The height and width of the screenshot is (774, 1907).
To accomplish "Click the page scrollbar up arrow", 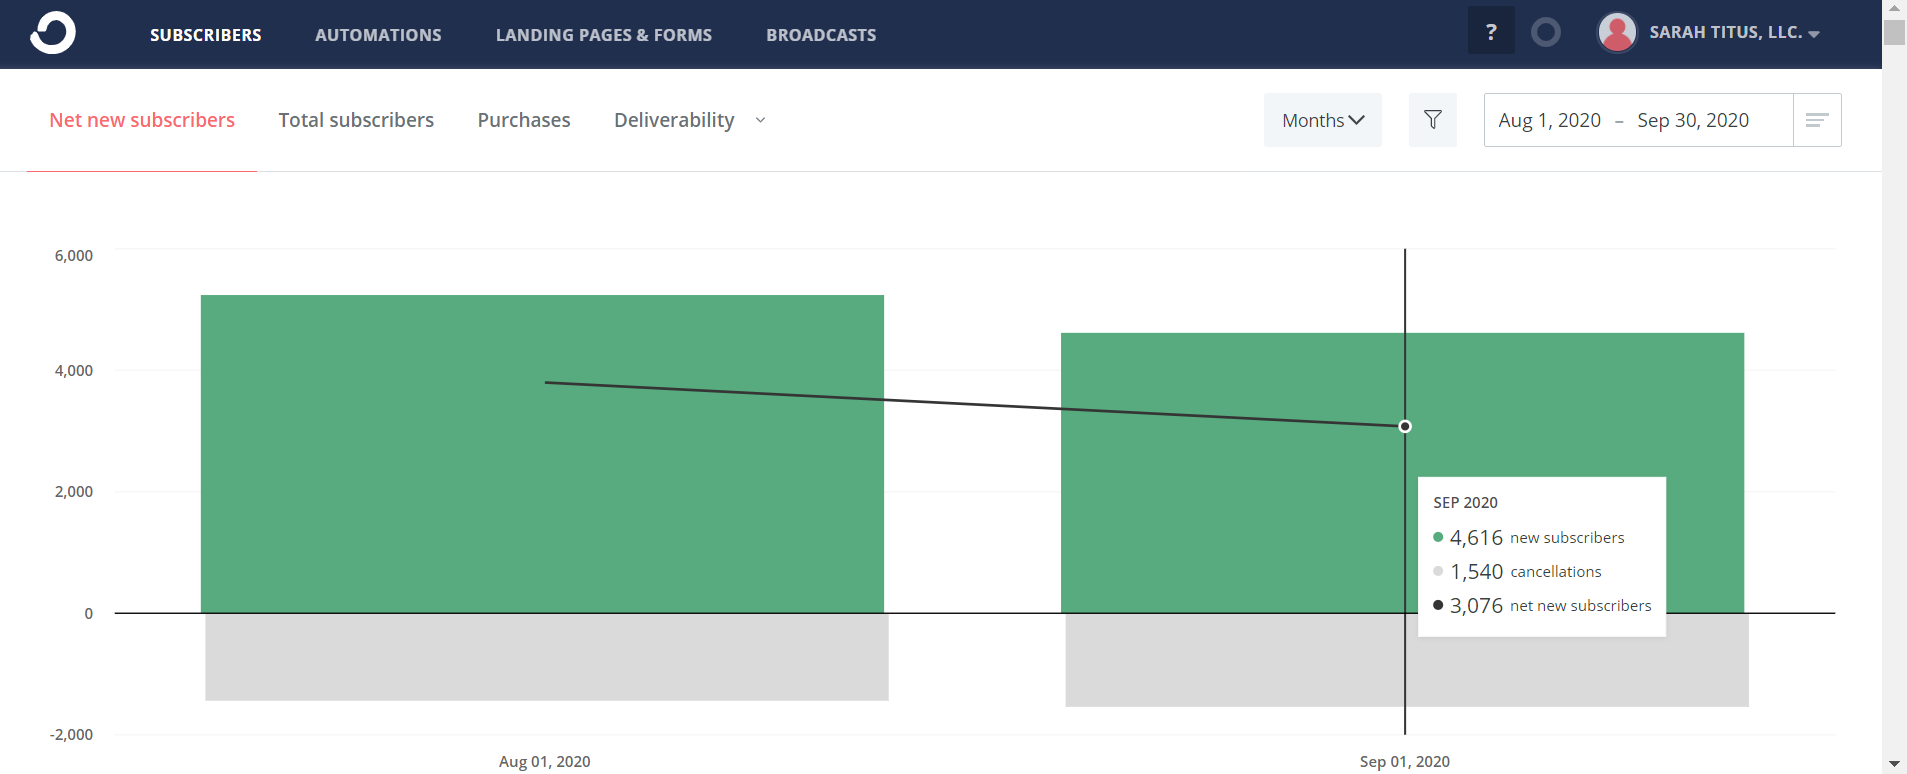I will (x=1894, y=8).
